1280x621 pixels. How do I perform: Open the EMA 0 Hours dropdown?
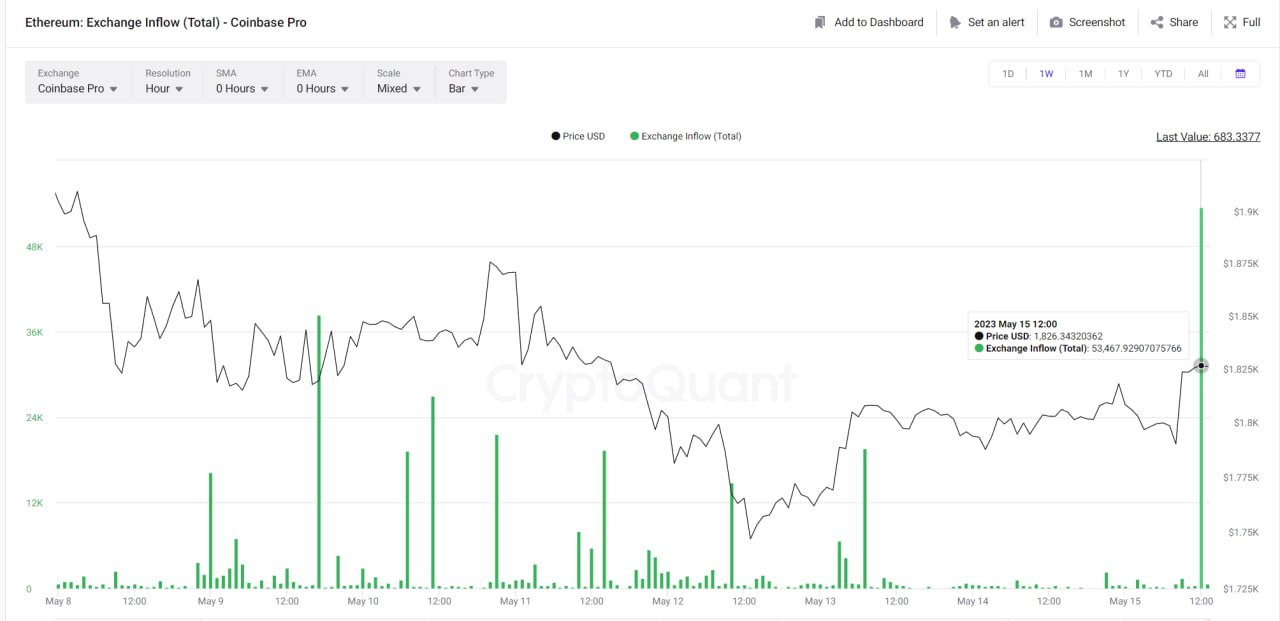322,82
